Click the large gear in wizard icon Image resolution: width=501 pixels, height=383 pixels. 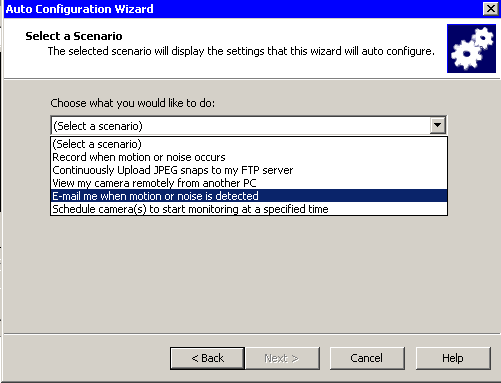[466, 55]
